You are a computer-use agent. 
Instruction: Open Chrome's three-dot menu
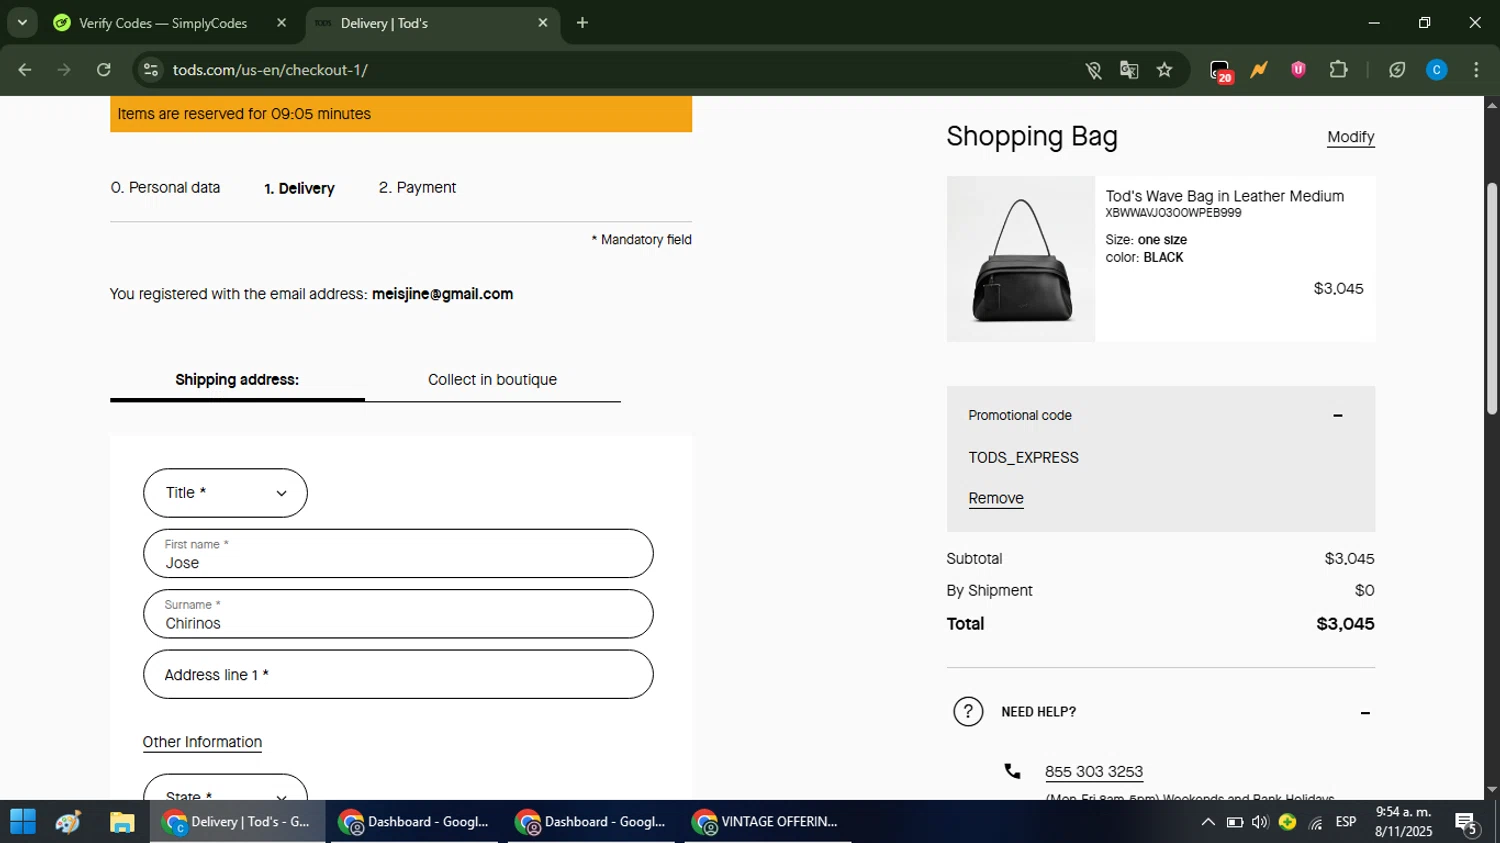click(1476, 70)
